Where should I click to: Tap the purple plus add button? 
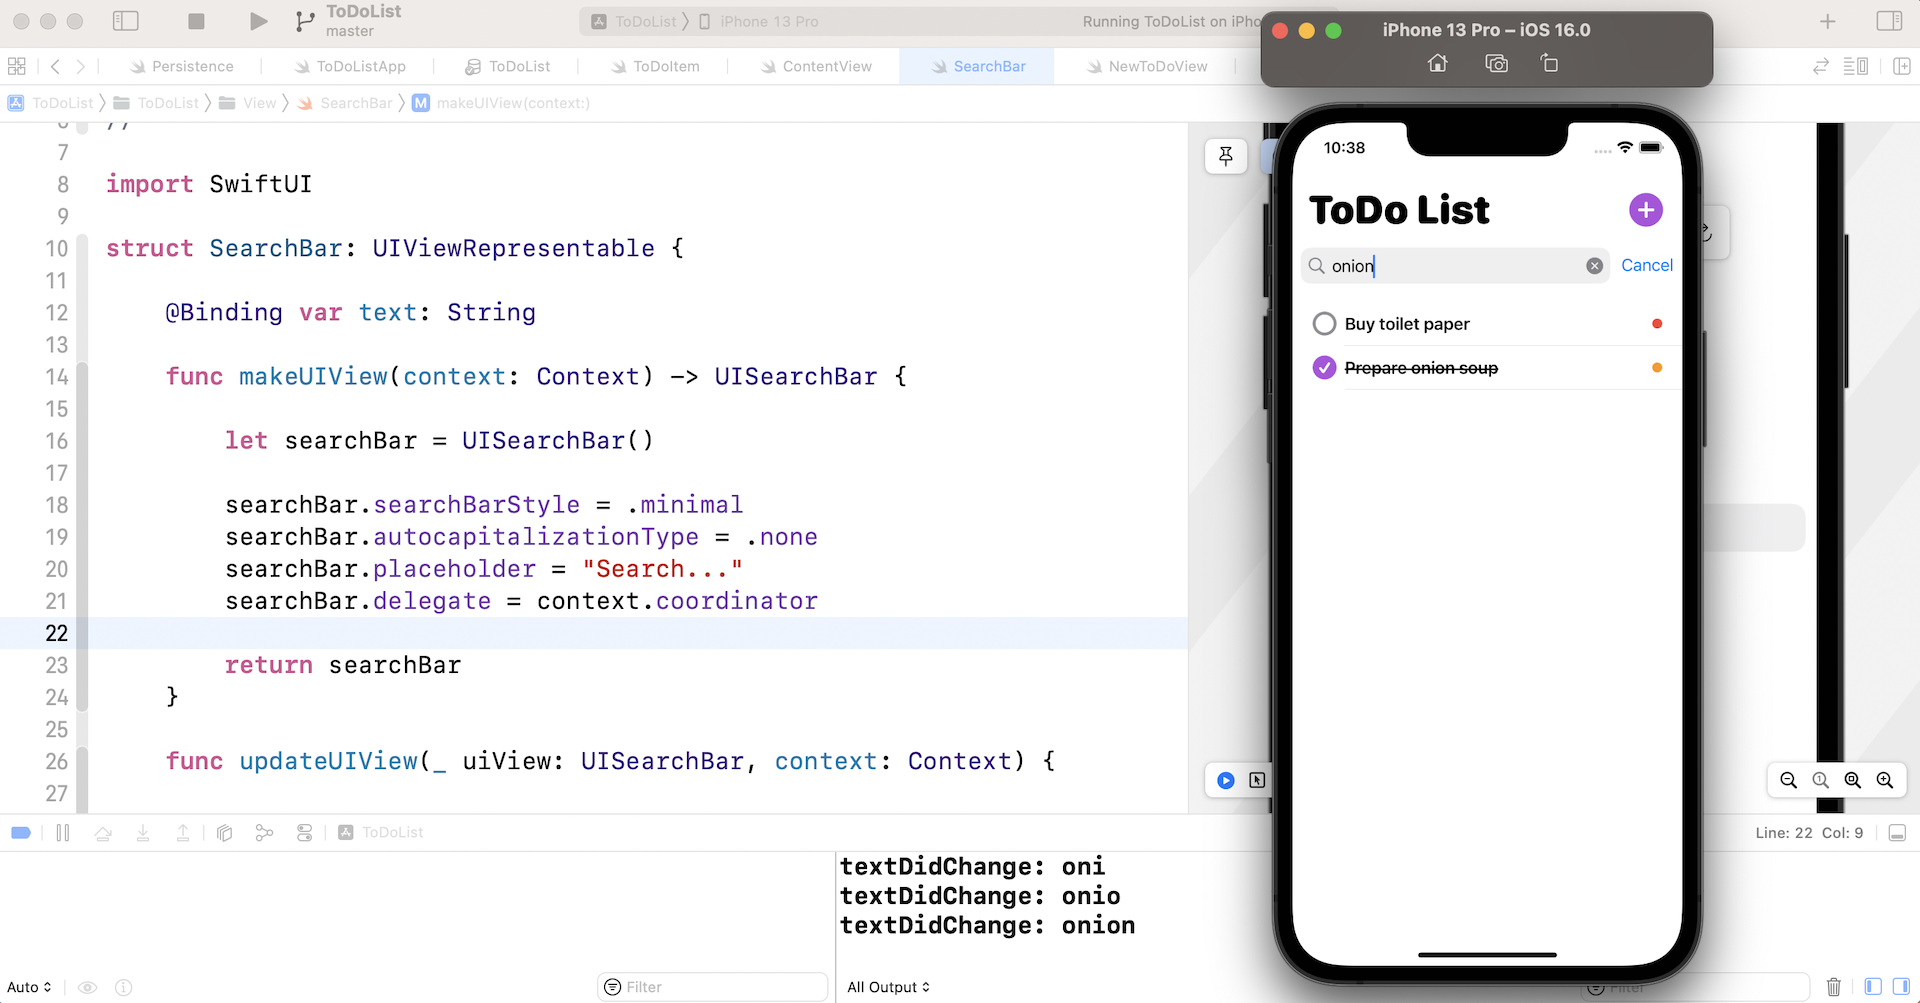coord(1645,210)
